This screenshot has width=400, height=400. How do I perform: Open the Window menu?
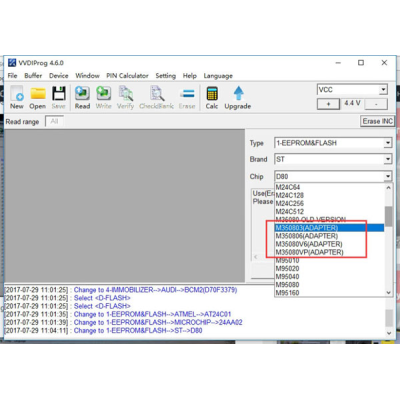point(87,76)
